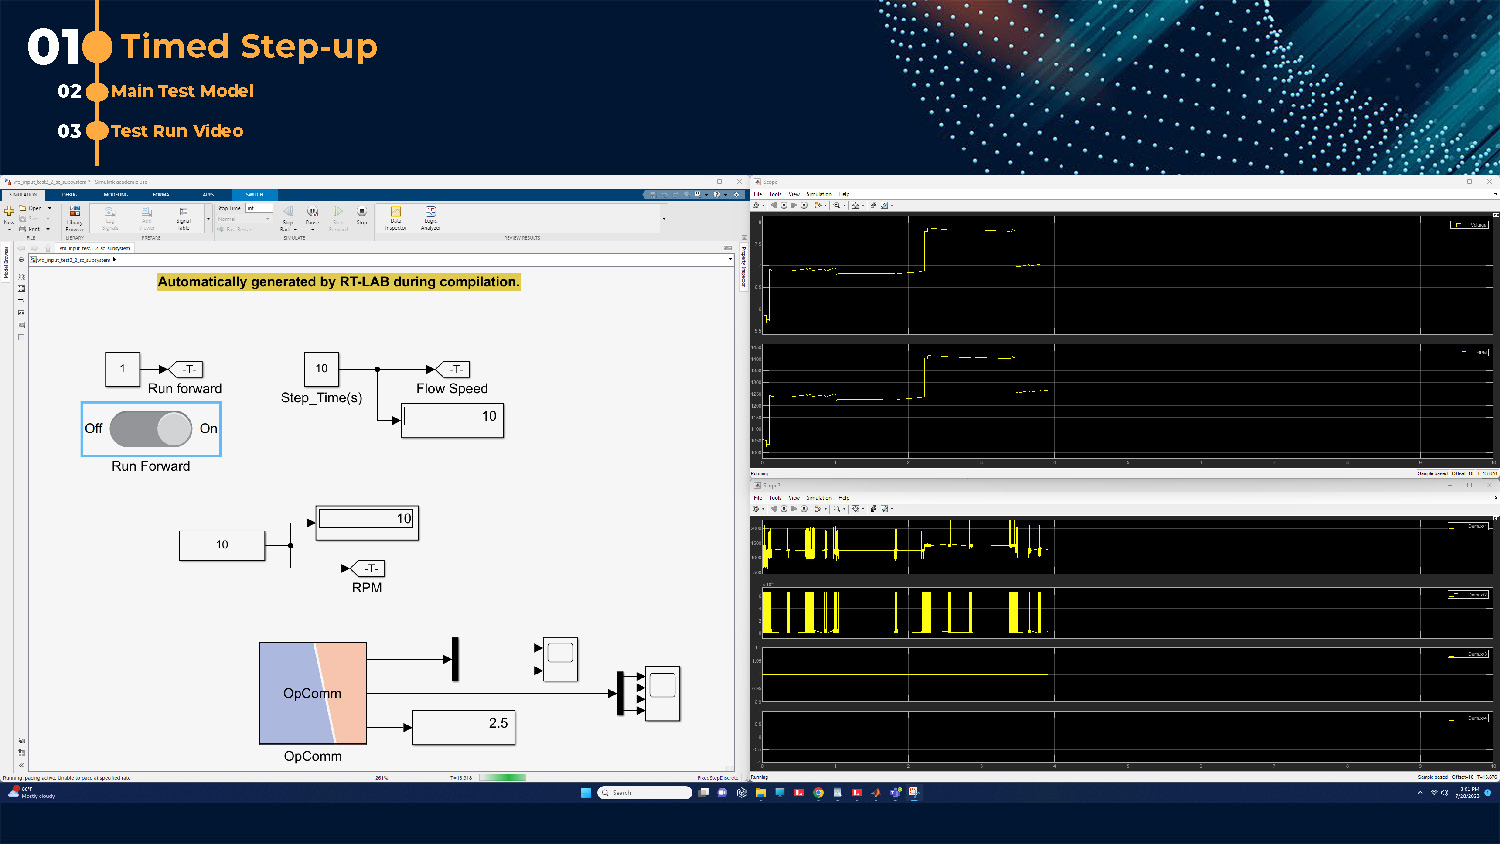Screen dimensions: 1500x844
Task: Open the Tools menu in upper Scope
Action: coord(775,194)
